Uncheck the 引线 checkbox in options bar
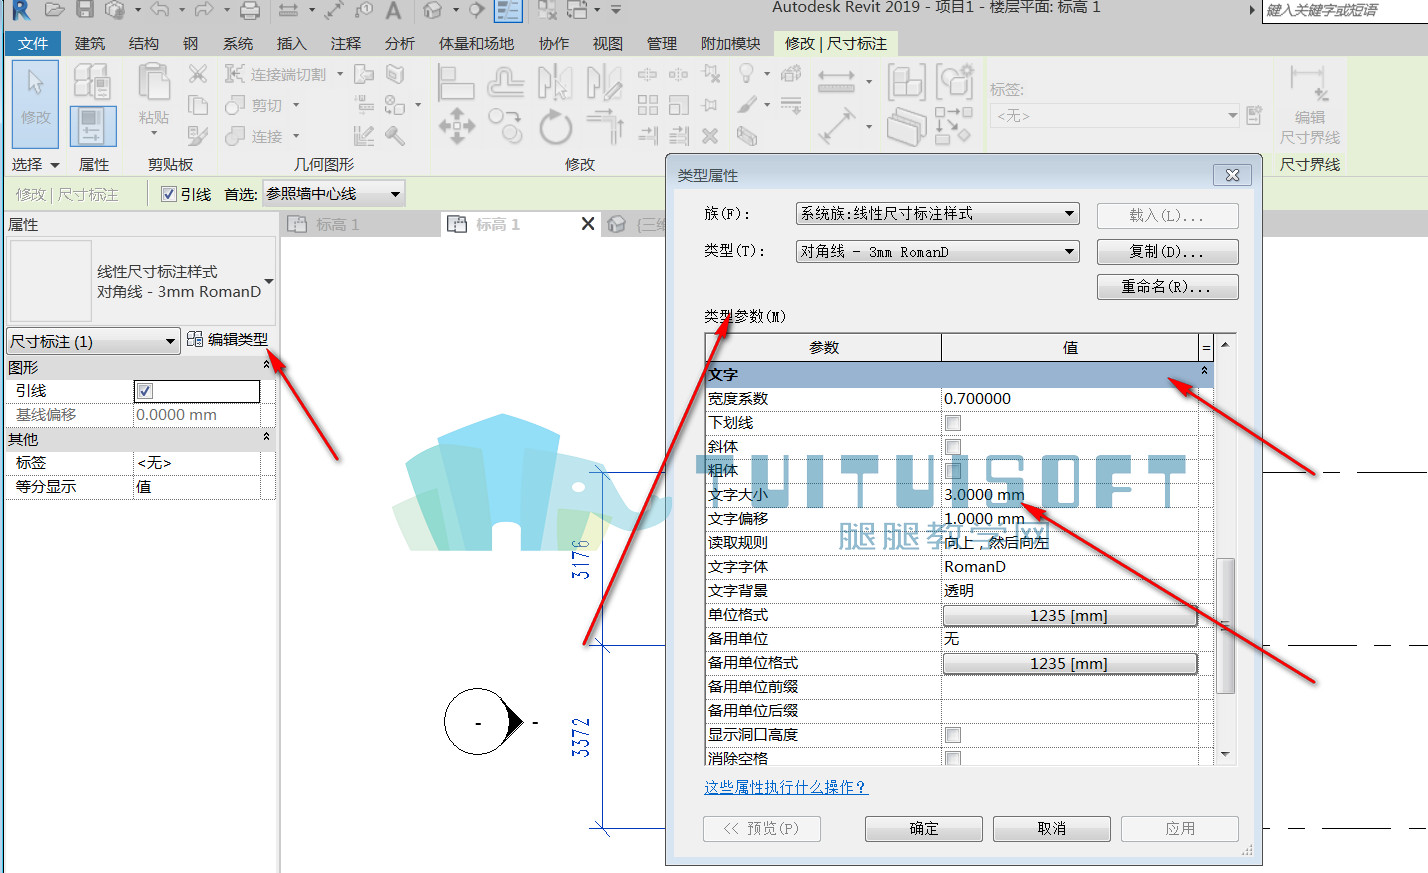This screenshot has width=1428, height=873. click(169, 194)
